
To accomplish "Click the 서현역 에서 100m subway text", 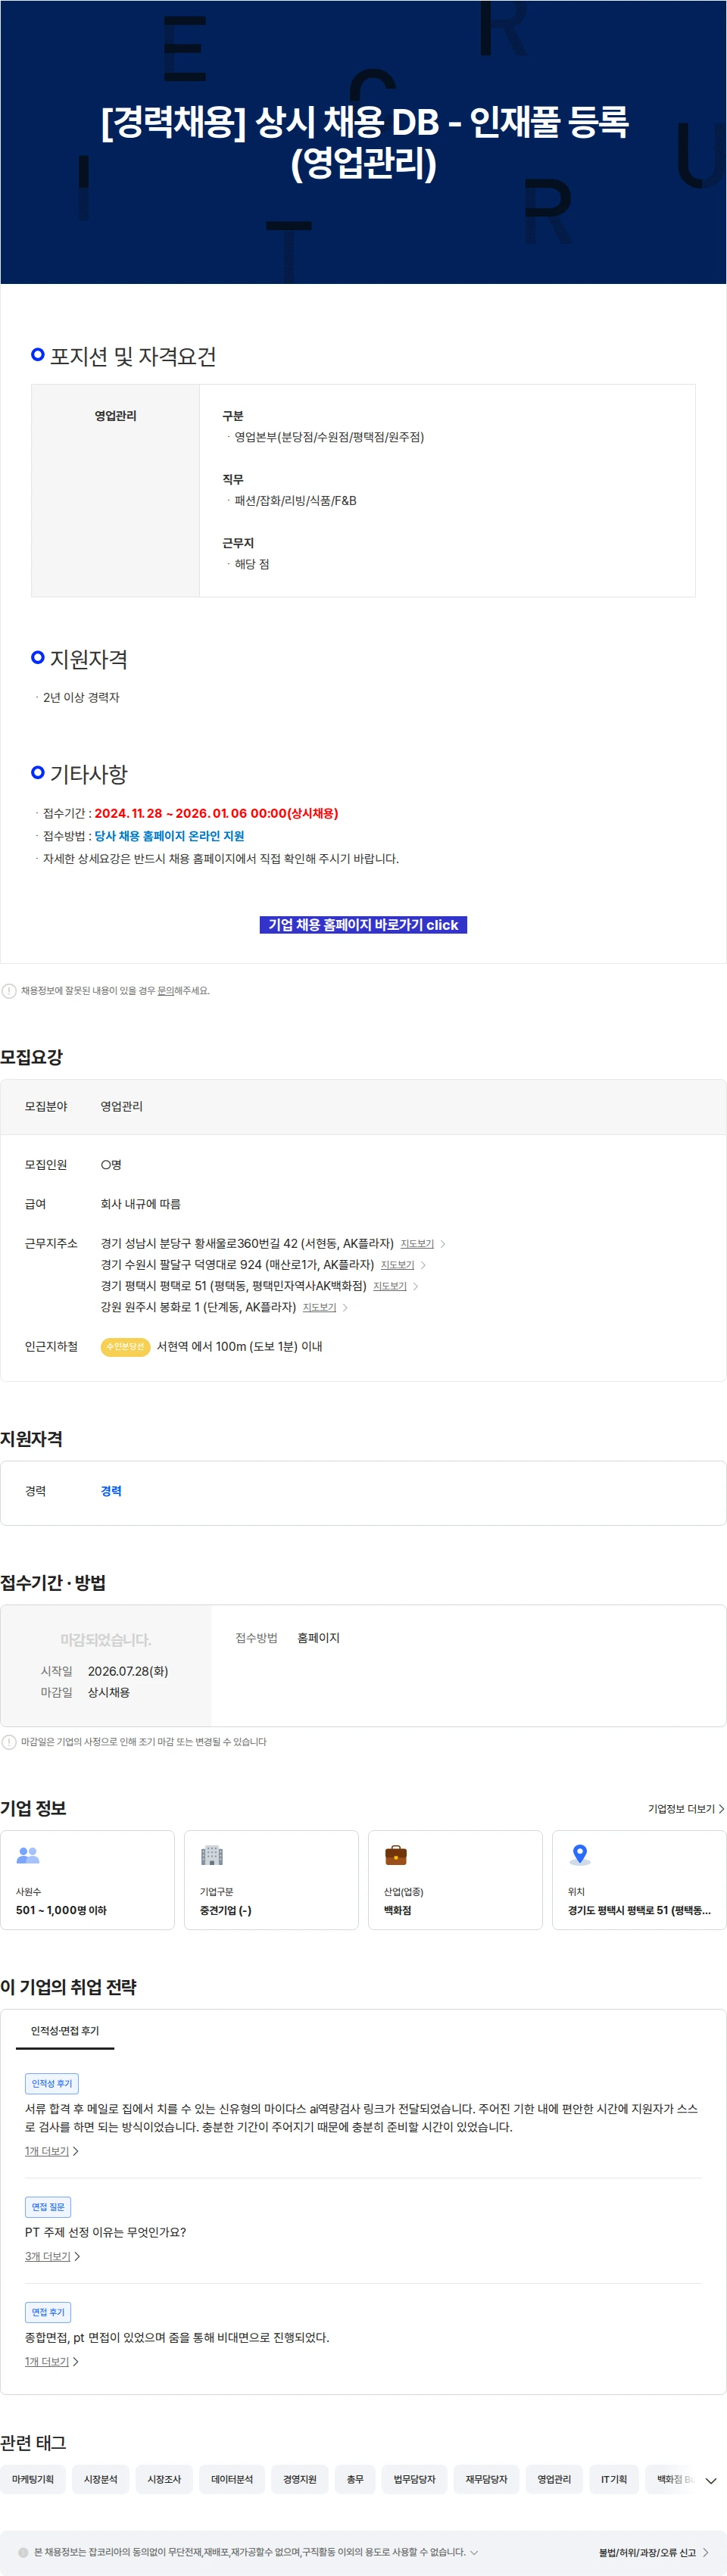I will [239, 1347].
